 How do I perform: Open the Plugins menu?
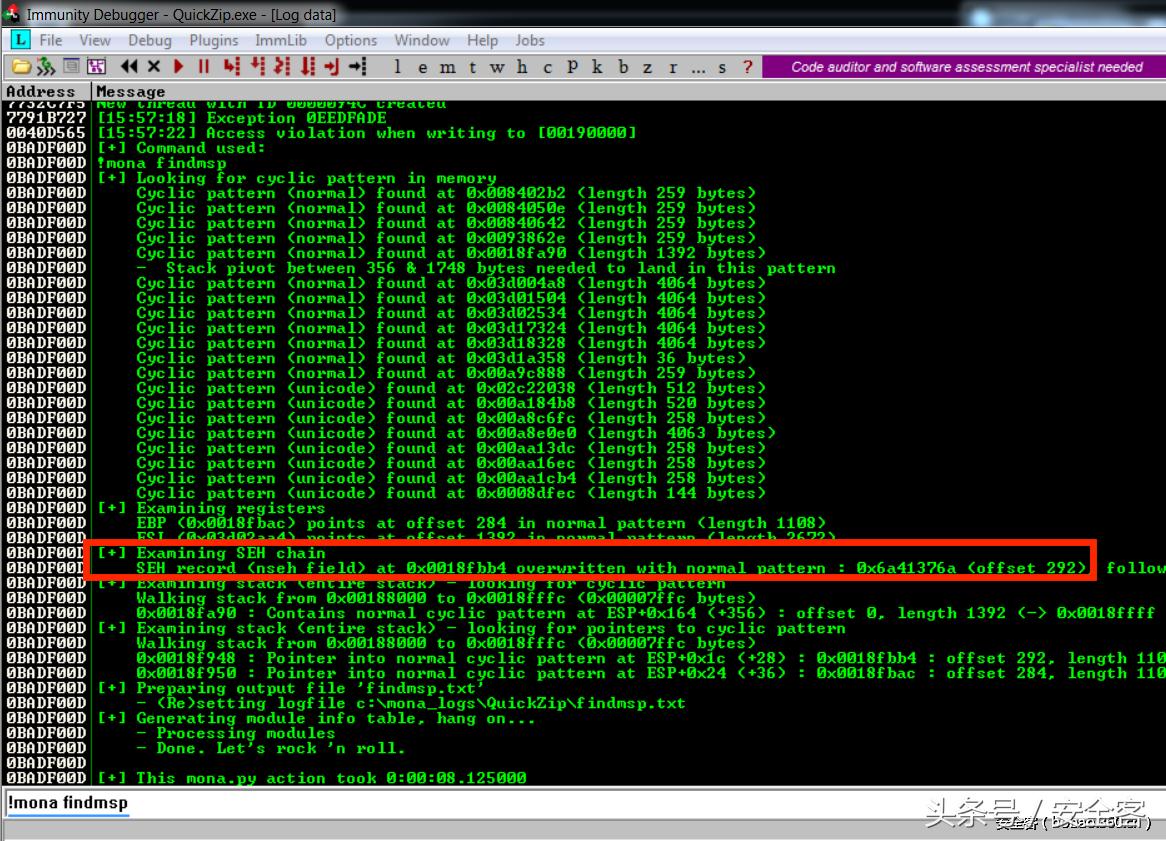click(x=213, y=41)
